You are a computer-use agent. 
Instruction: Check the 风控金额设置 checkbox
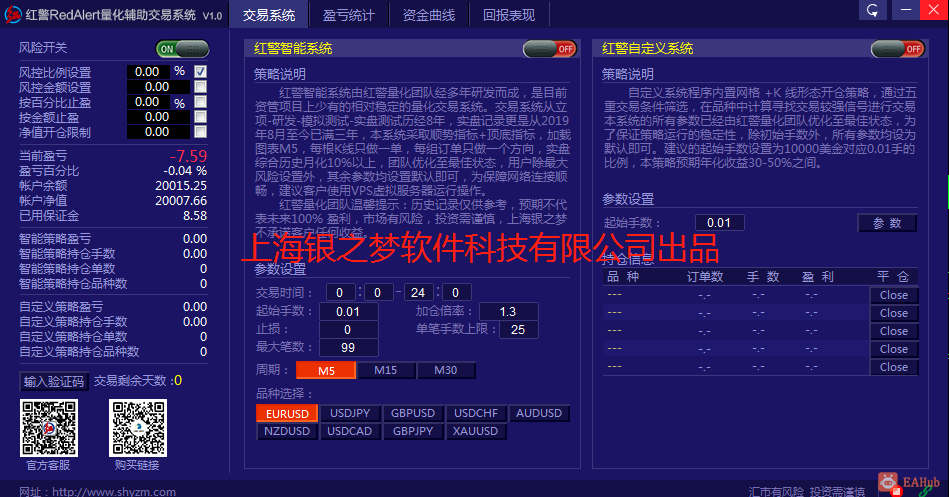[x=200, y=87]
